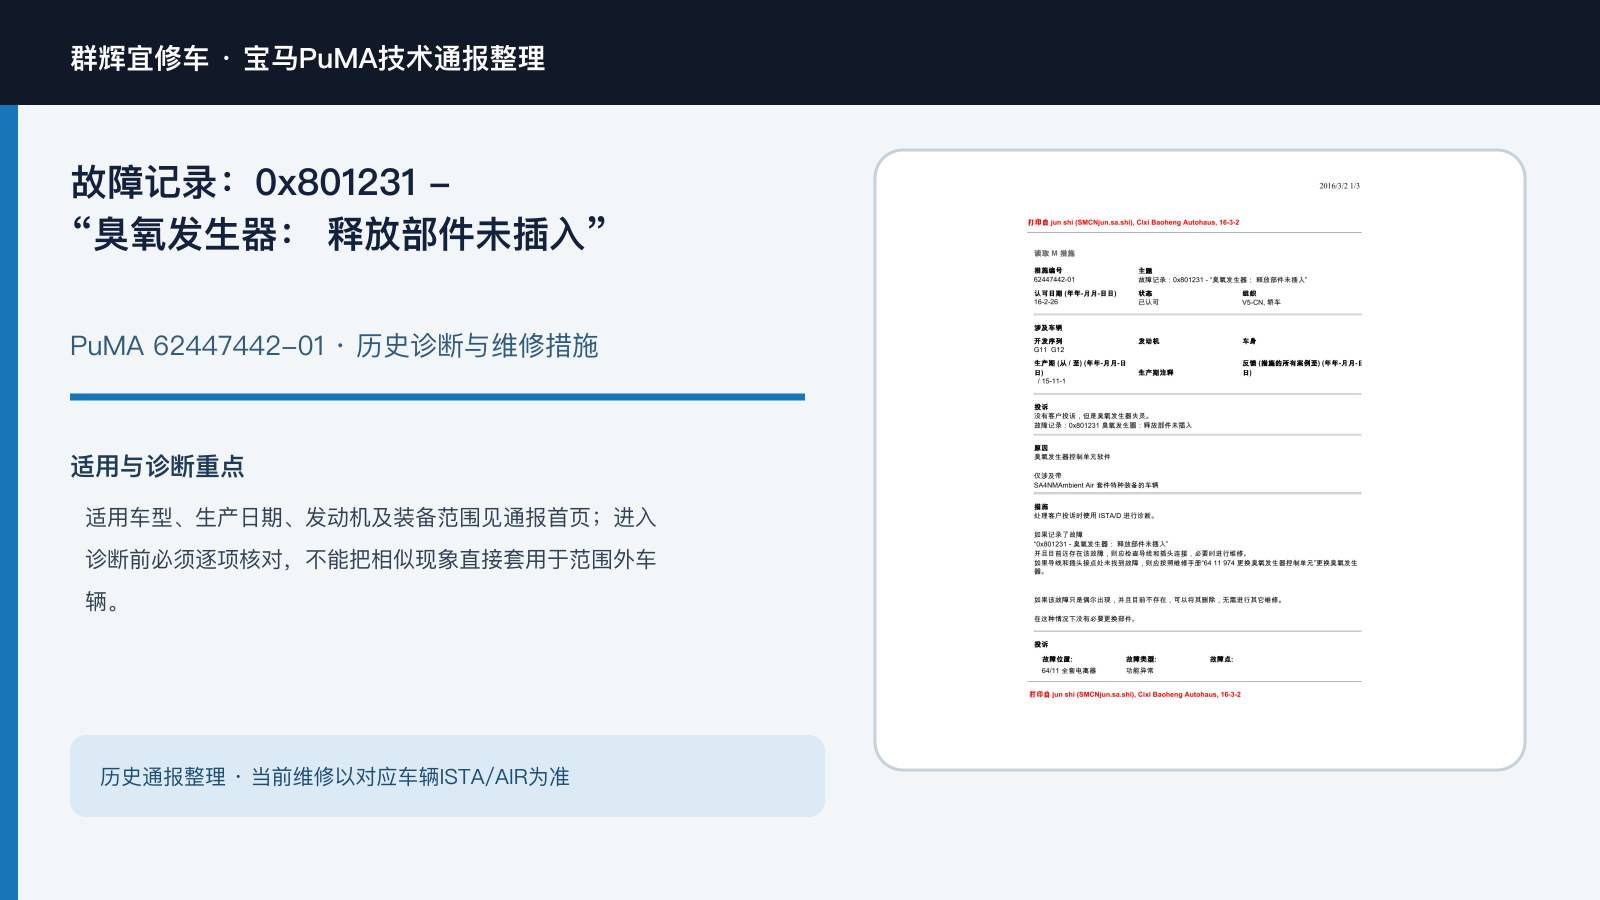Click the header title 群辉宜修车 · 宝马PuMA技术通报整理
This screenshot has height=900, width=1600.
click(x=308, y=58)
